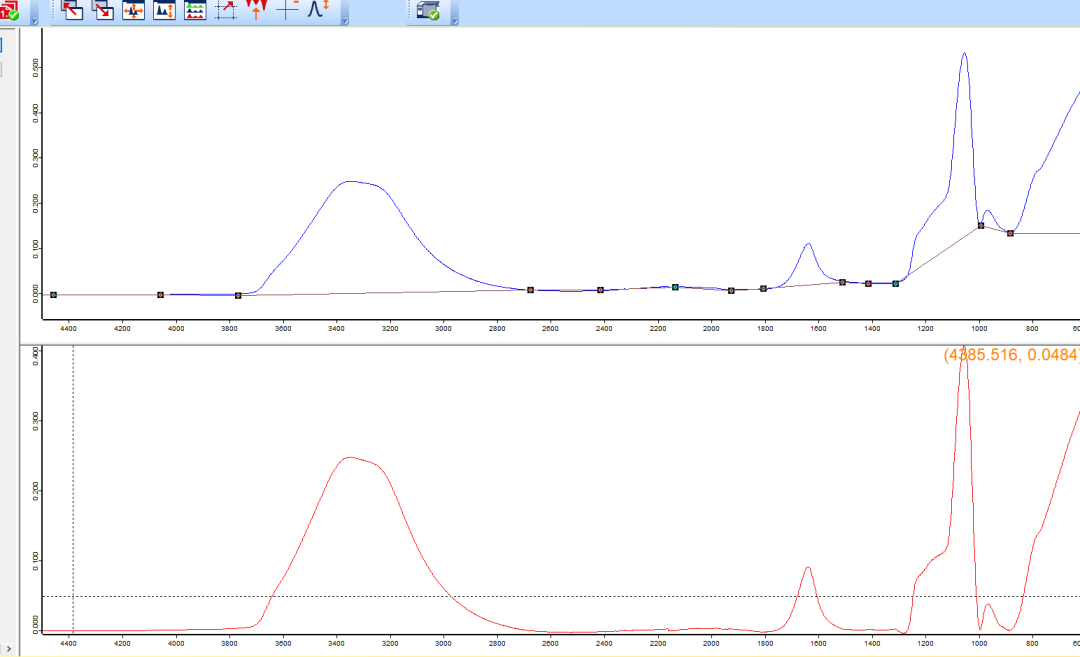Click the baseline anchor point near 3770

[238, 296]
